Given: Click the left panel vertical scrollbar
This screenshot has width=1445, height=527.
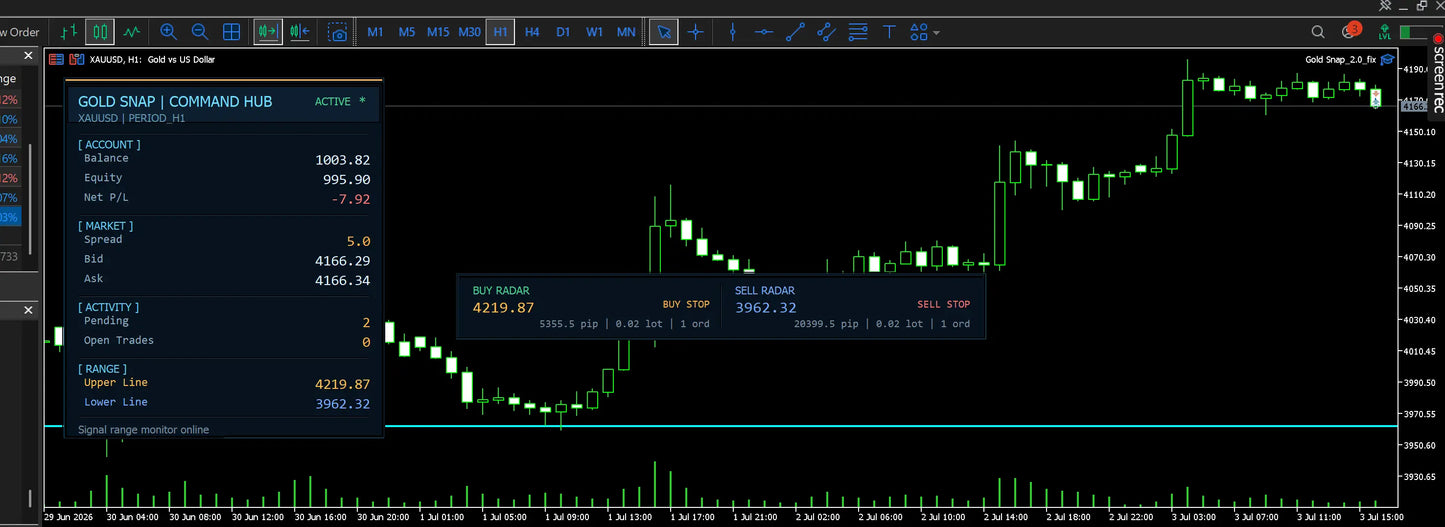Looking at the screenshot, I should pyautogui.click(x=30, y=200).
